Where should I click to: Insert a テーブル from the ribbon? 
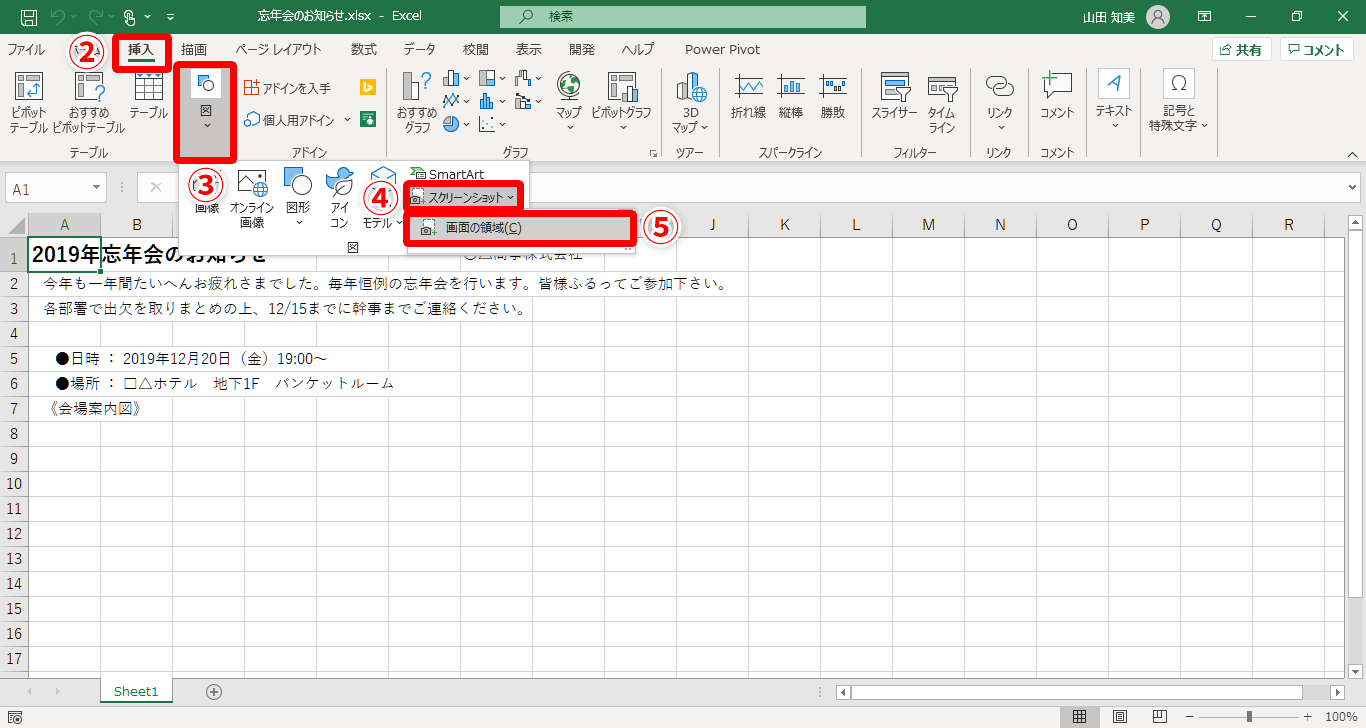pyautogui.click(x=149, y=96)
